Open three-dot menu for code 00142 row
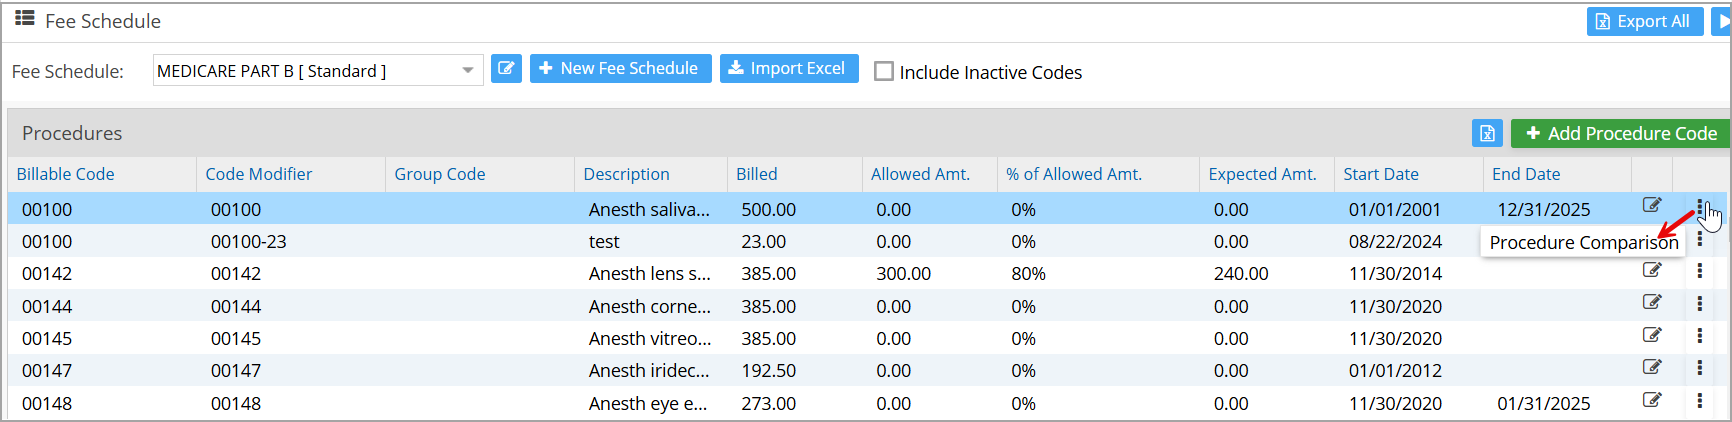This screenshot has height=422, width=1732. tap(1699, 271)
